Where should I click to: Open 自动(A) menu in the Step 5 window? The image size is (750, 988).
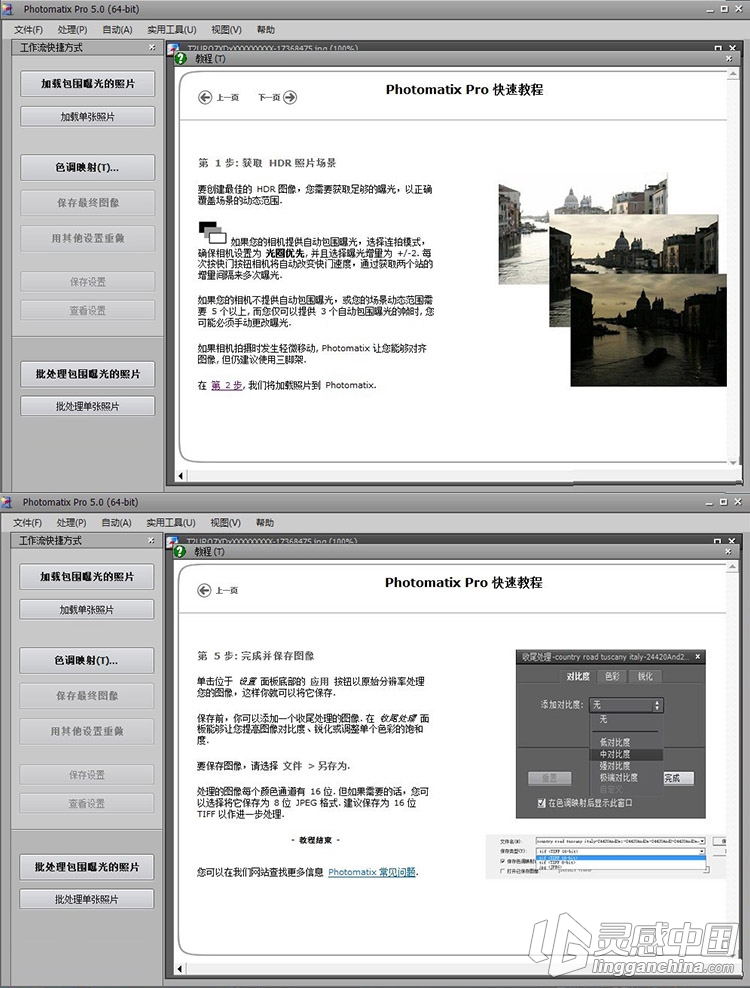pyautogui.click(x=117, y=522)
